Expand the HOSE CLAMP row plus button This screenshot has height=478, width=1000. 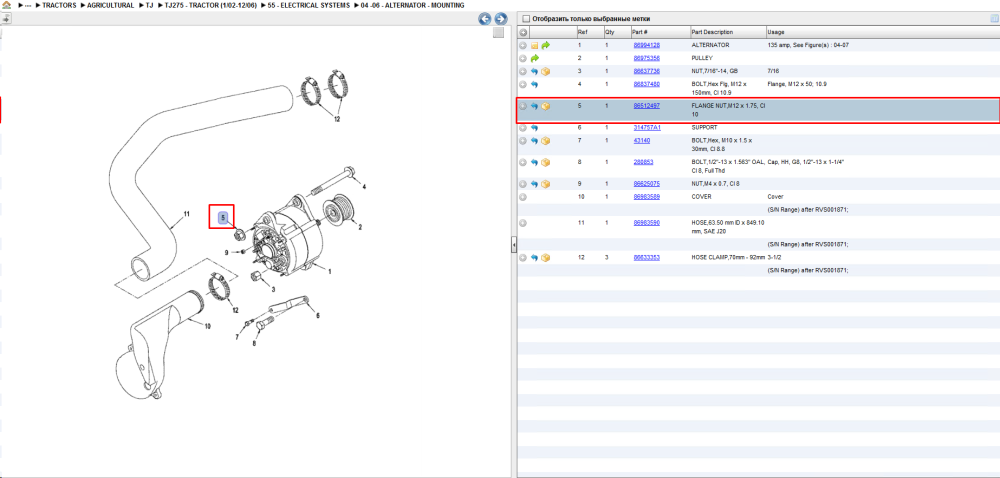pos(523,258)
